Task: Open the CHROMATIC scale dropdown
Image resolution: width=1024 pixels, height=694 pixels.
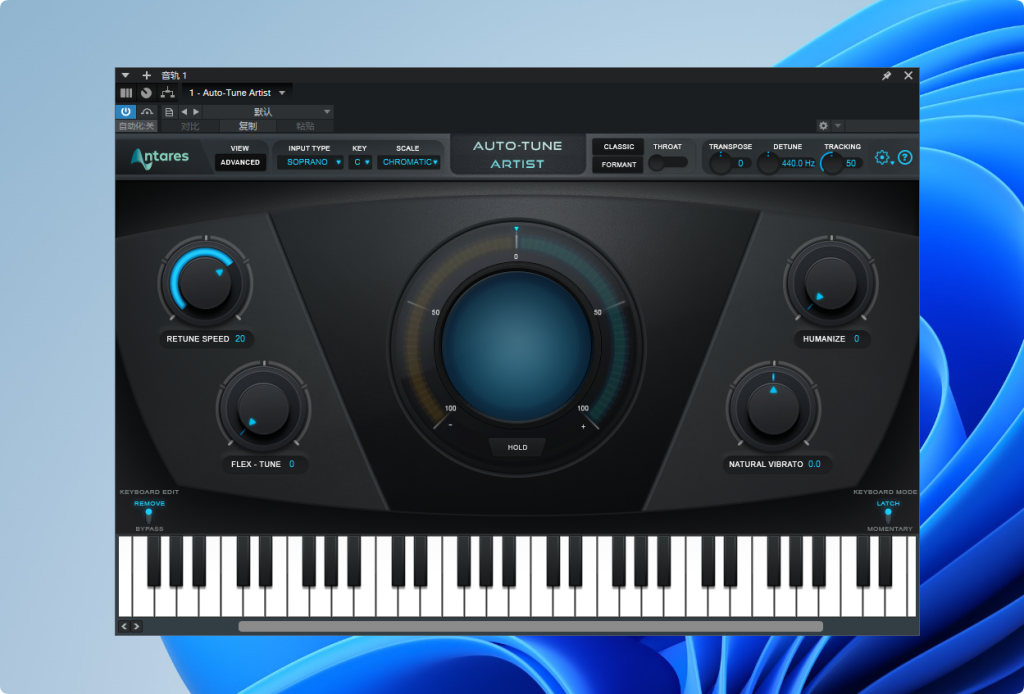Action: coord(408,162)
